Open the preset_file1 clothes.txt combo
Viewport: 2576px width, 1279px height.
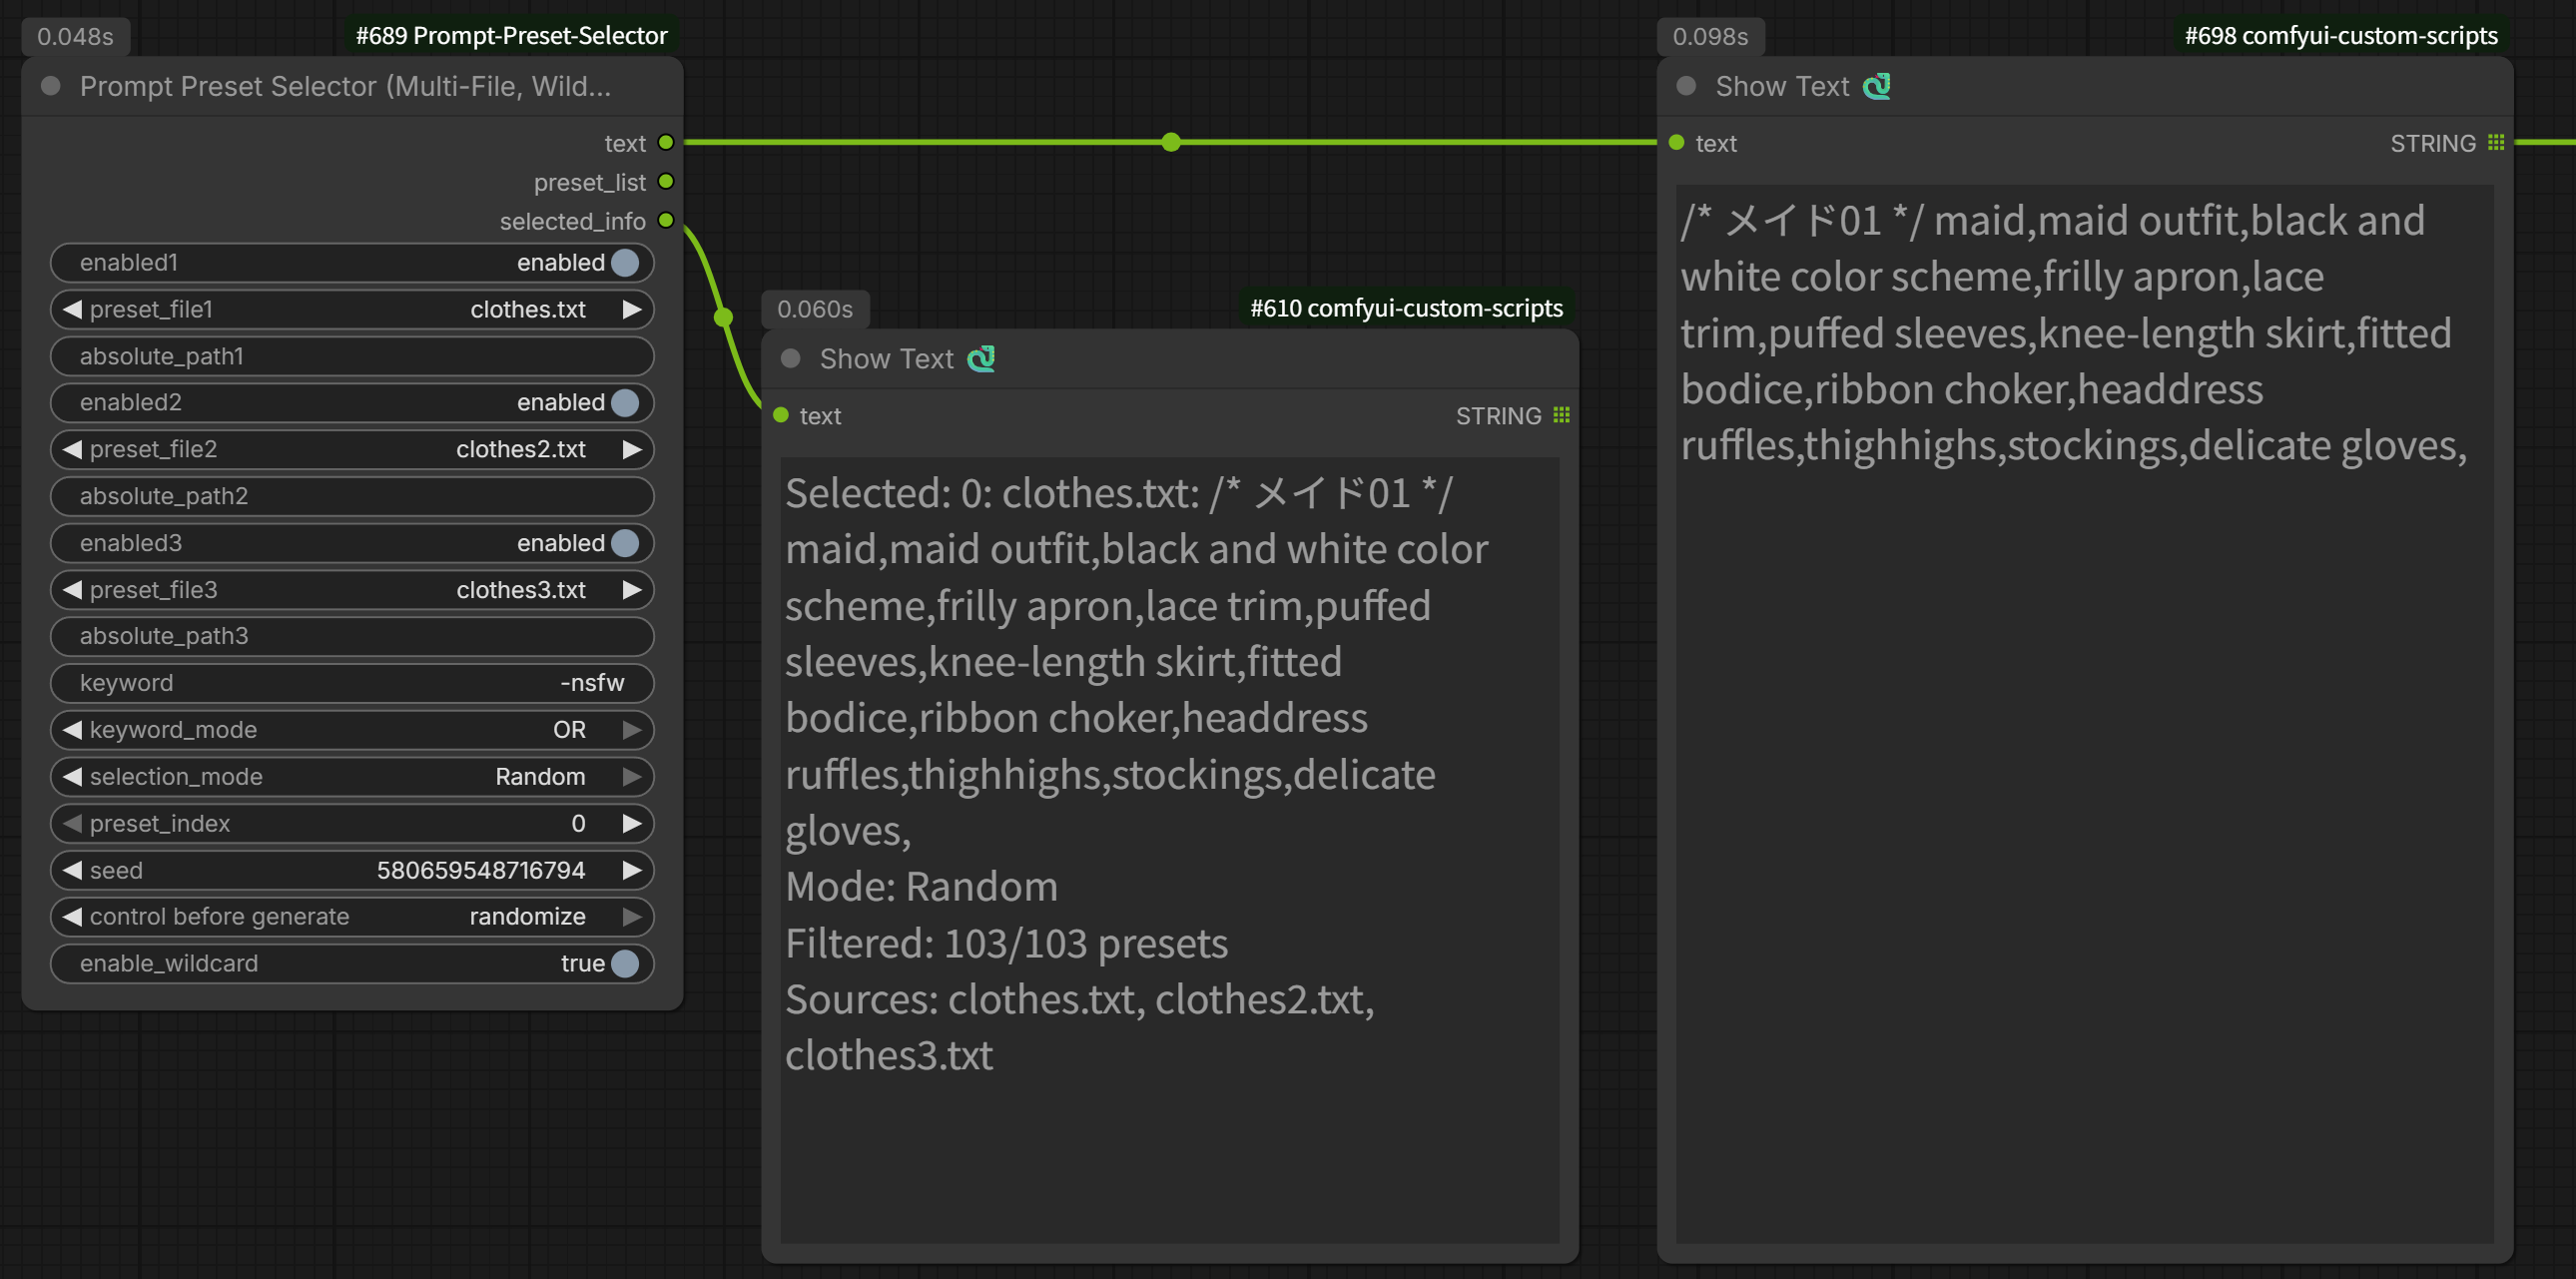pyautogui.click(x=352, y=309)
